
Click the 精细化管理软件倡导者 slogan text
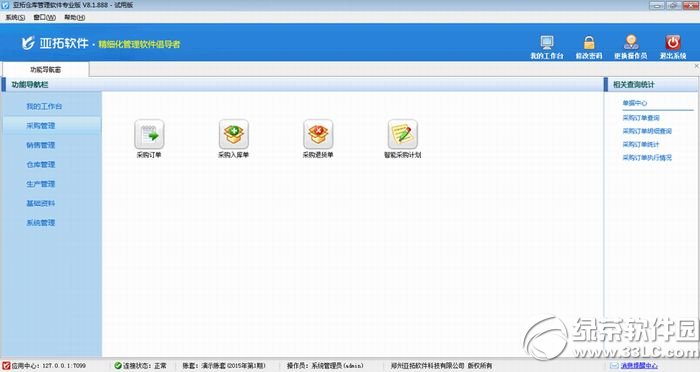(139, 44)
